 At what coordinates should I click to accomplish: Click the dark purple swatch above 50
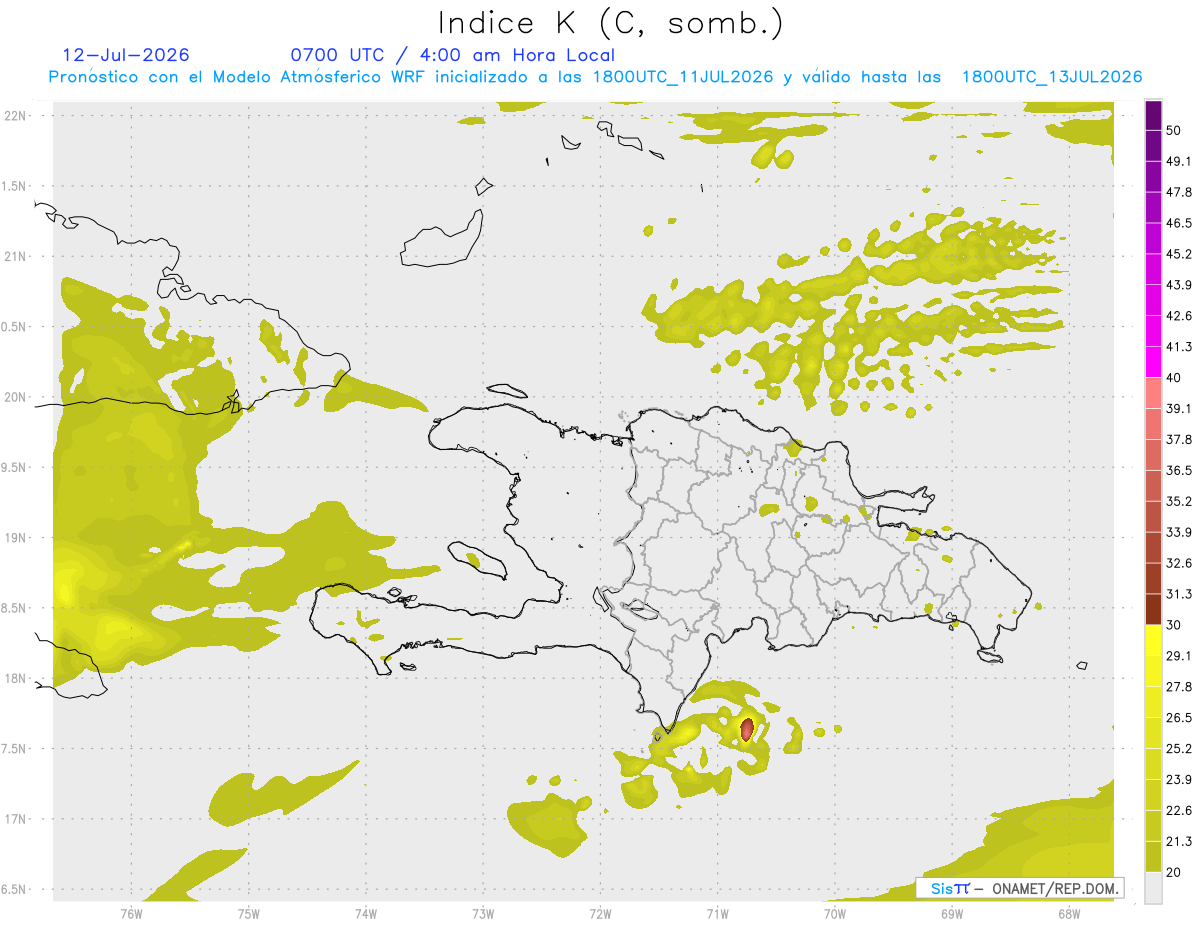tap(1154, 115)
